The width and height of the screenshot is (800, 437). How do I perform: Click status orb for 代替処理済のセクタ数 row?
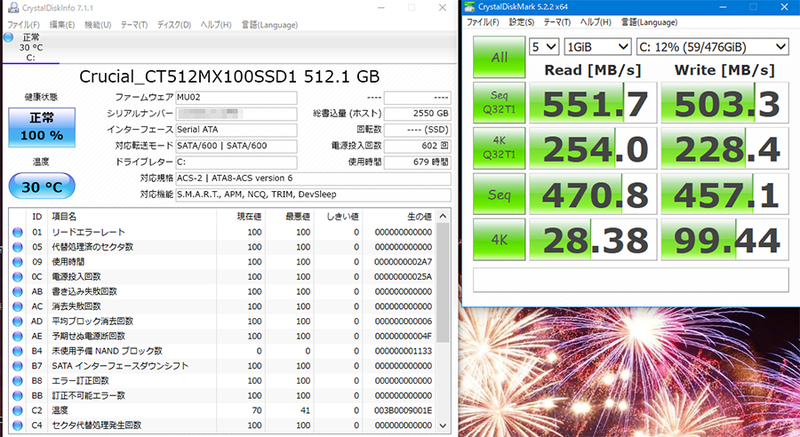click(x=17, y=247)
